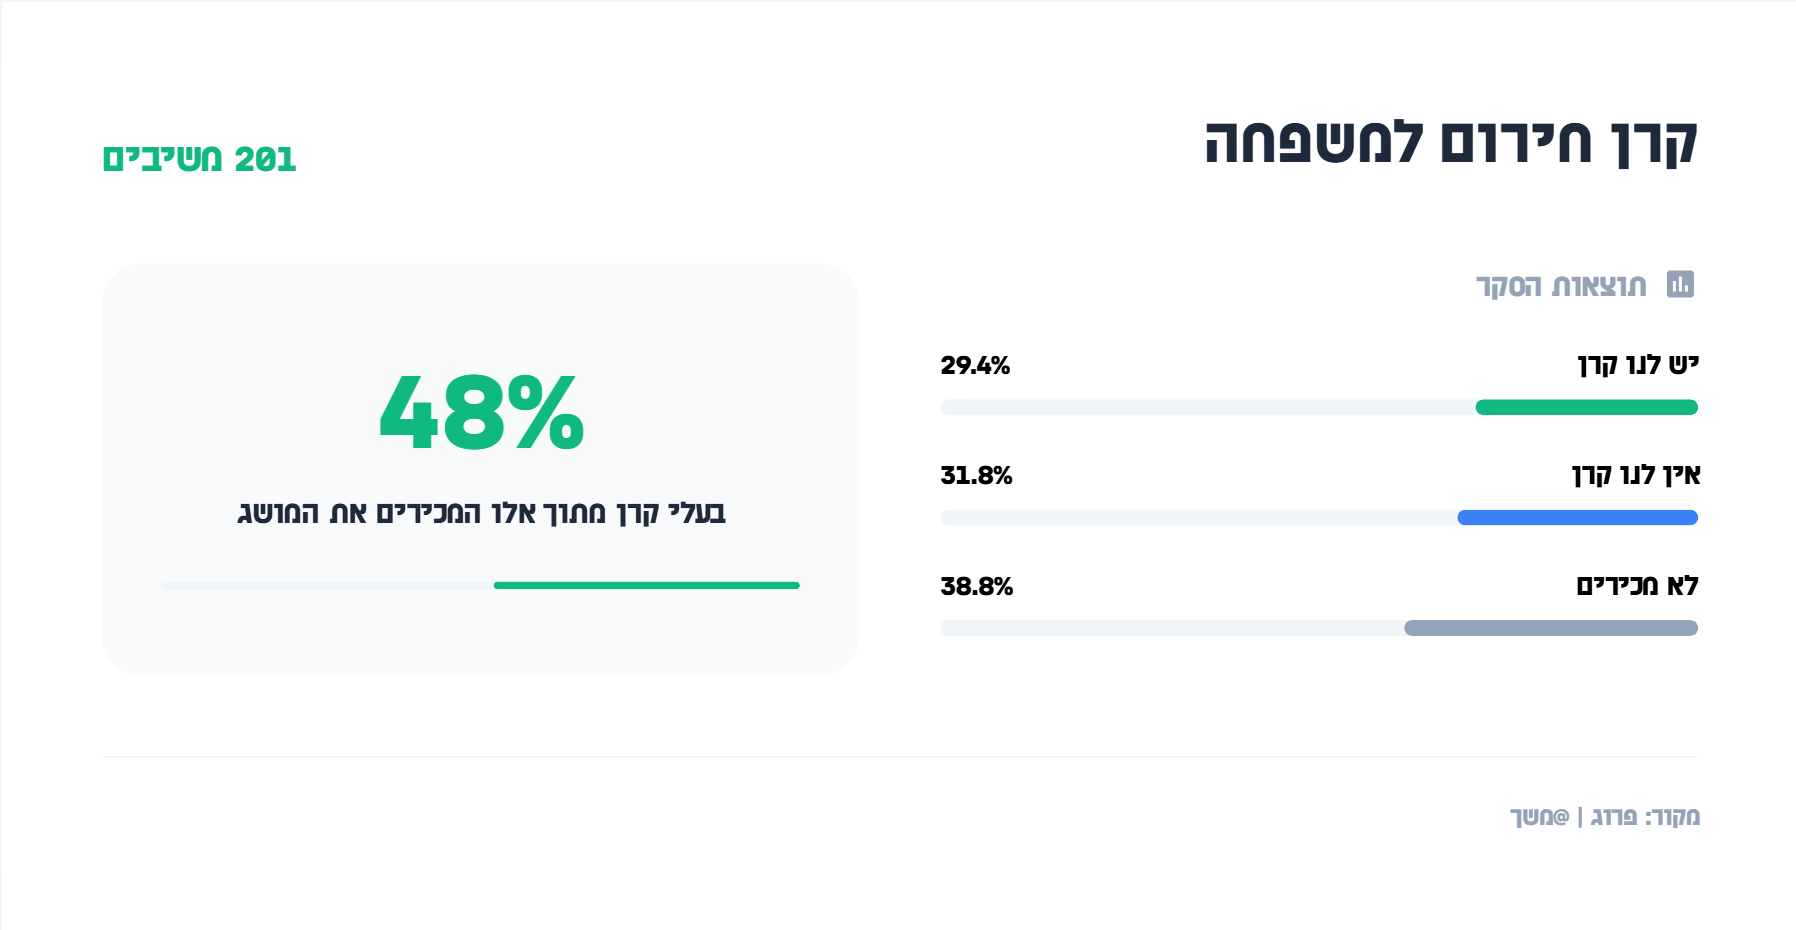The height and width of the screenshot is (930, 1796).
Task: Select the 201 משיבים respondents count
Action: point(199,159)
